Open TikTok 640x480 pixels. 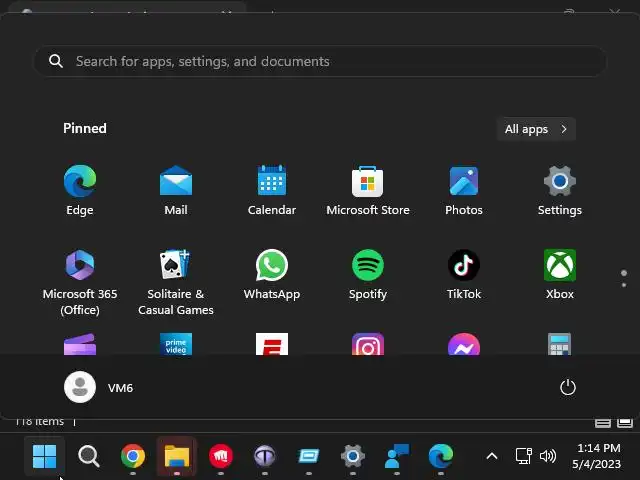click(x=464, y=275)
